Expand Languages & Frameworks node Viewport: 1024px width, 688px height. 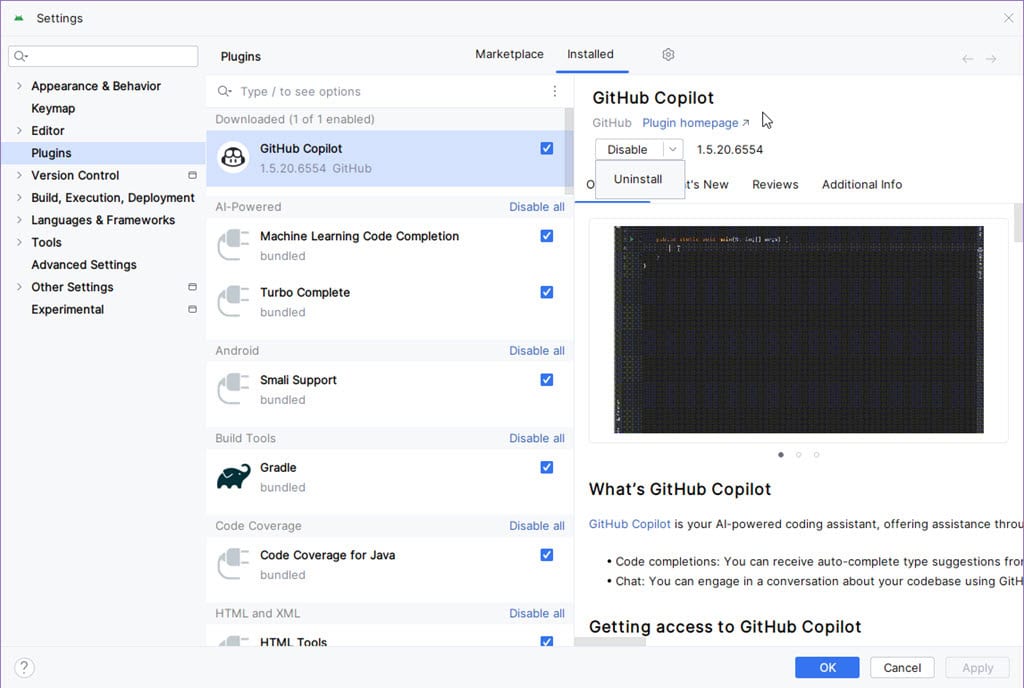[19, 219]
